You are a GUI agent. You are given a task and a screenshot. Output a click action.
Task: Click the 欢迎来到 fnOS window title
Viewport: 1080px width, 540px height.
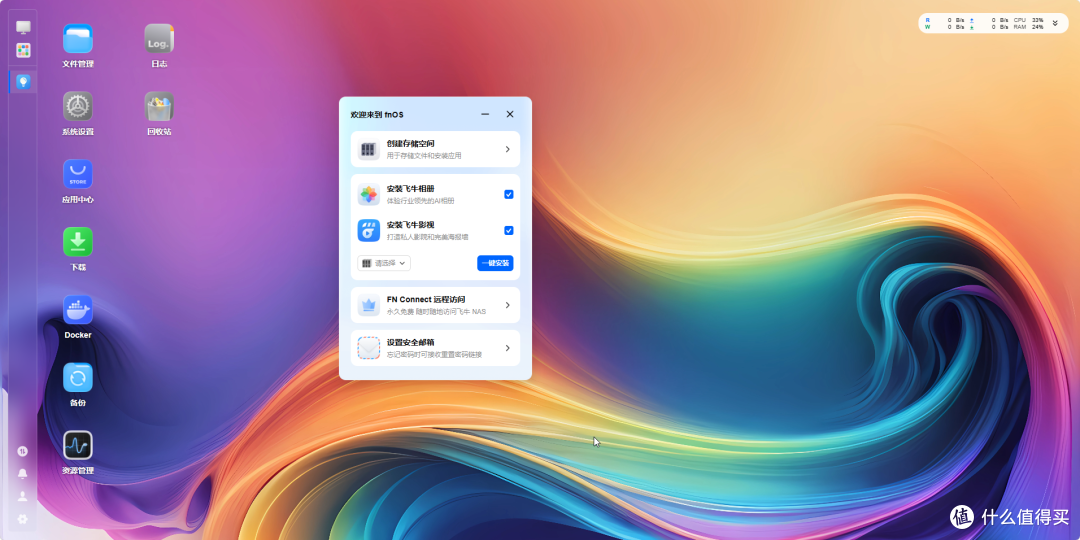(377, 114)
